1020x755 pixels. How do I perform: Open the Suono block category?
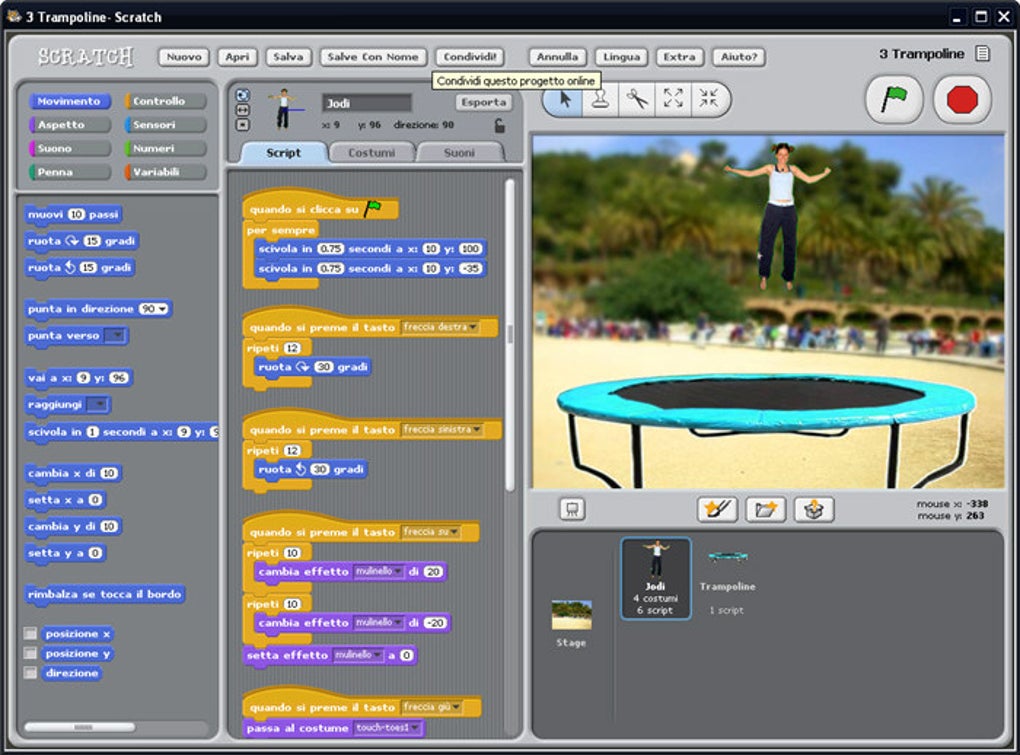[x=69, y=148]
